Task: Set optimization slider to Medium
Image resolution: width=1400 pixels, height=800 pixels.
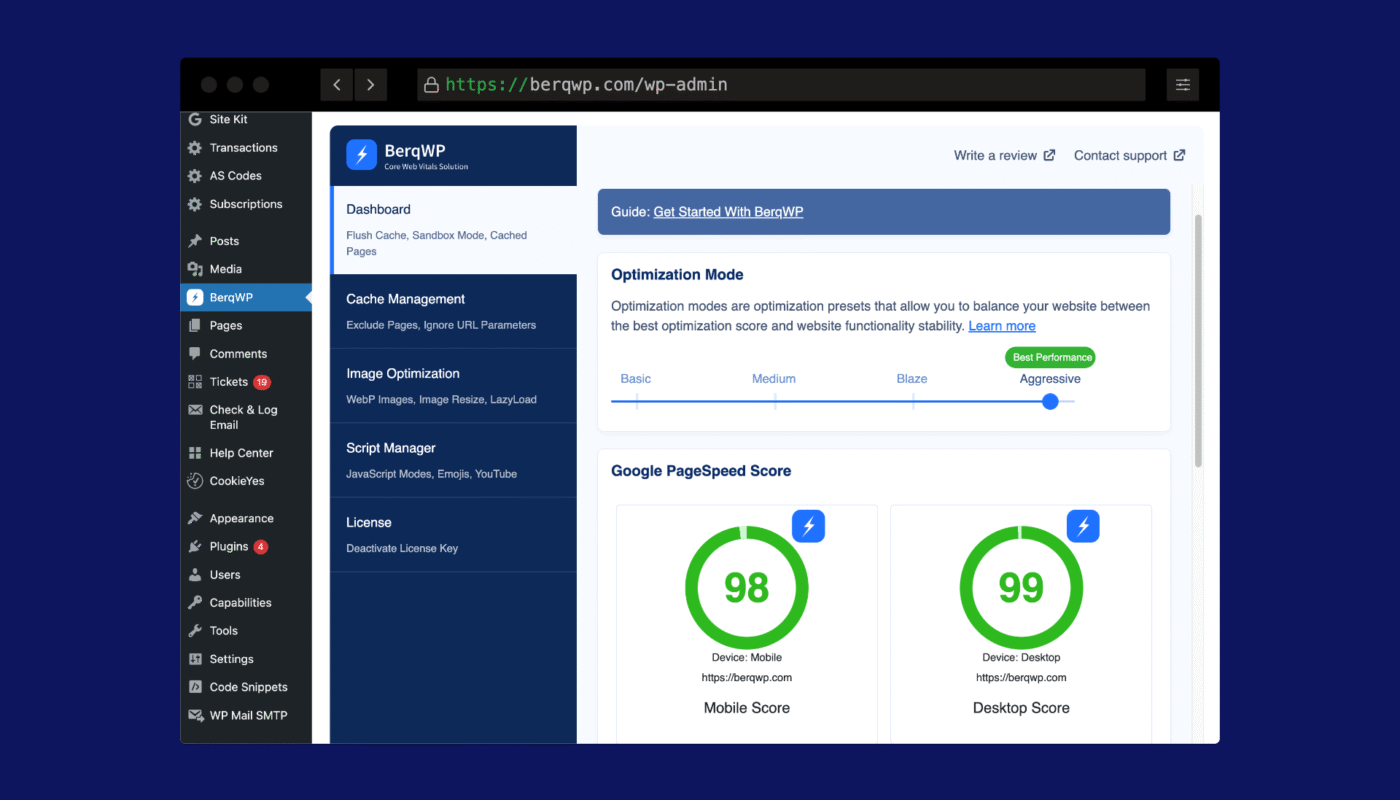Action: pos(775,402)
